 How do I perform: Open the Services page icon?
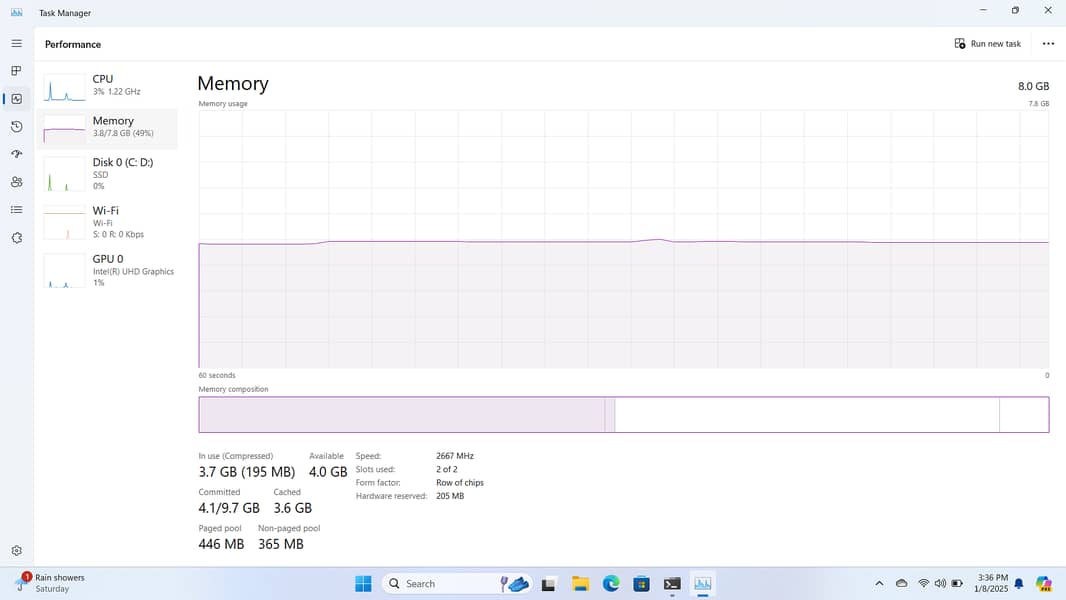coord(16,238)
